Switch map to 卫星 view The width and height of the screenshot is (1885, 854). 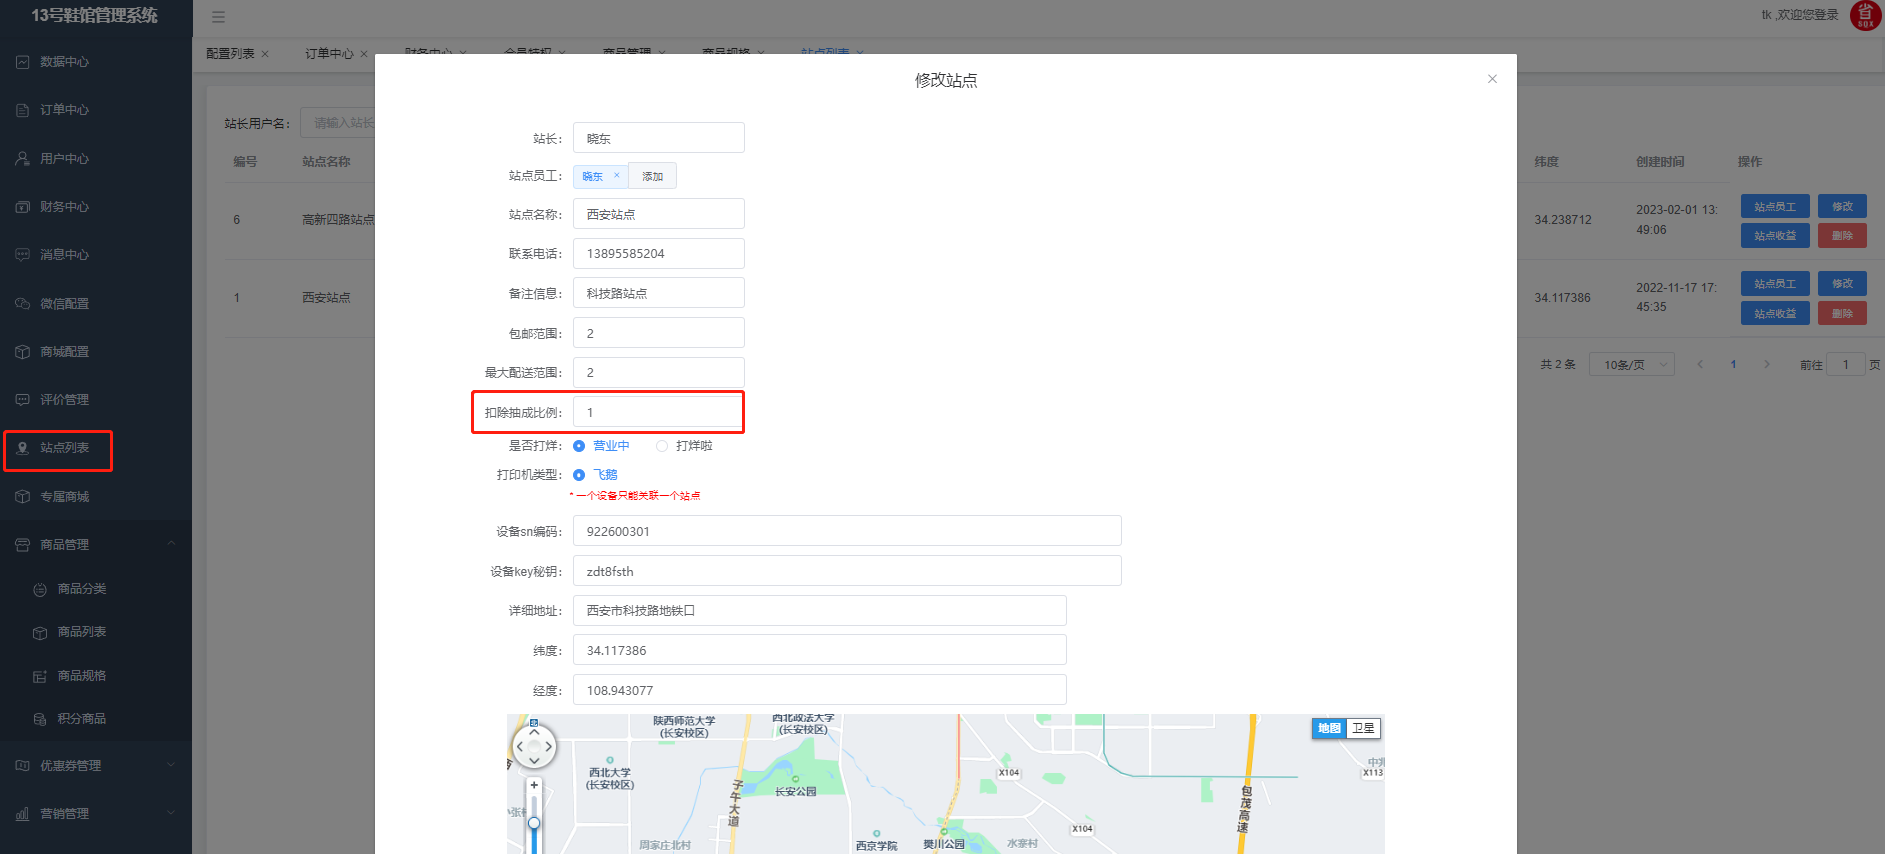coord(1363,728)
